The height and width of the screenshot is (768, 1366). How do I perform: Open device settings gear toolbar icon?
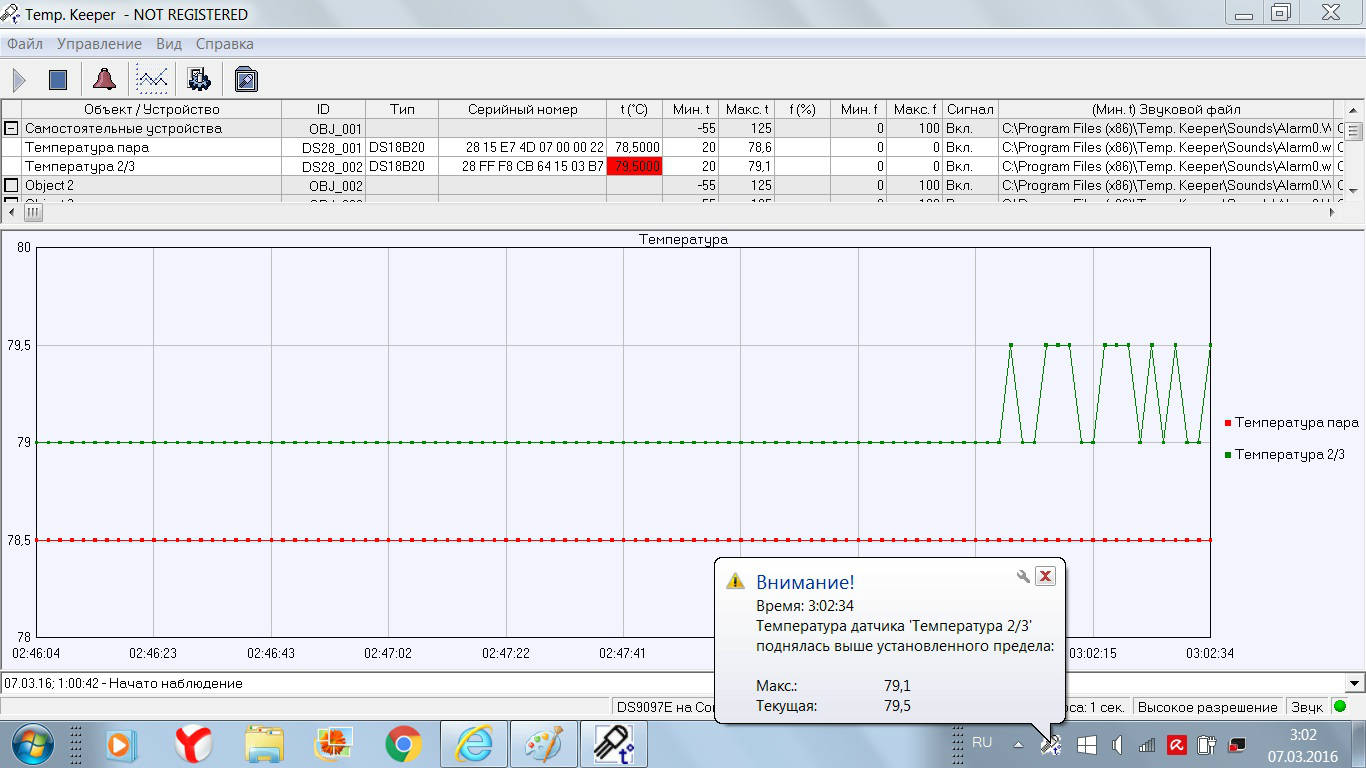(199, 79)
